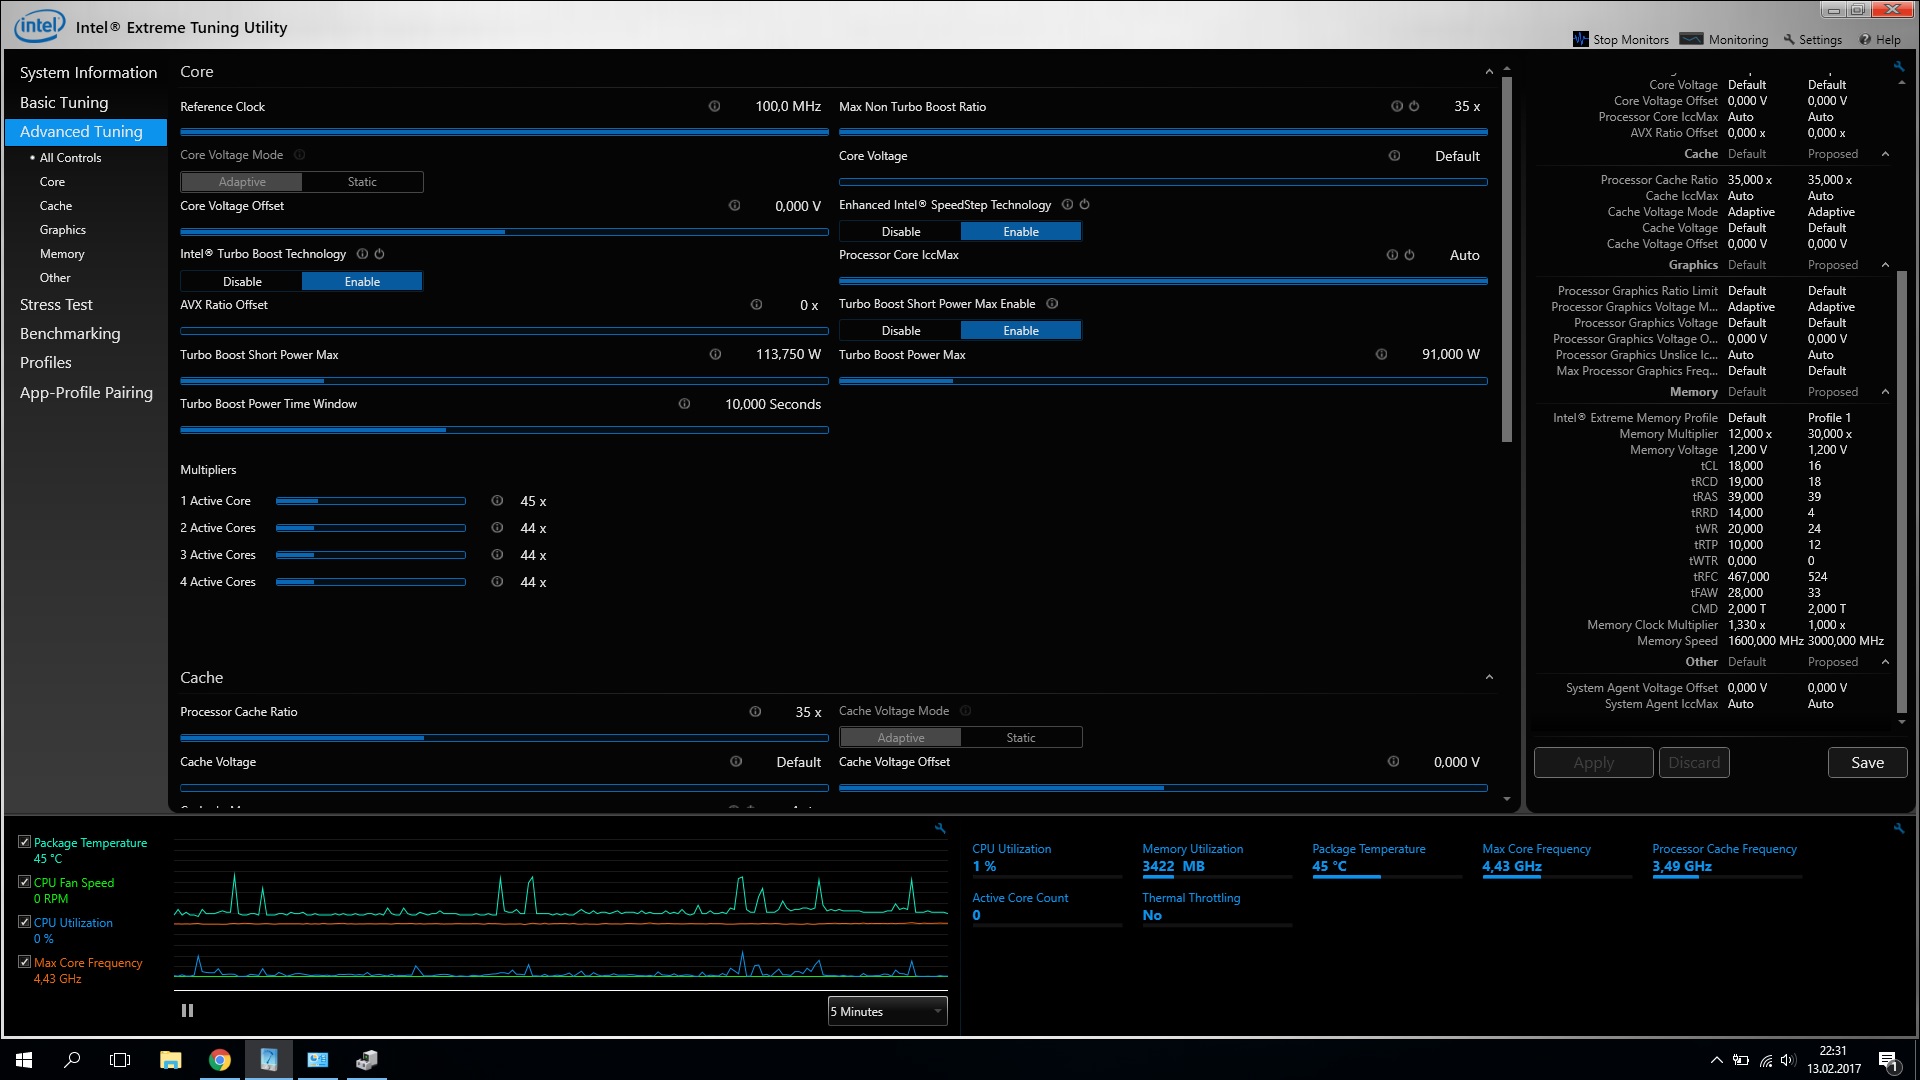This screenshot has width=1920, height=1080.
Task: Click power icon beside Processor Core IccMax
Action: [x=1409, y=254]
